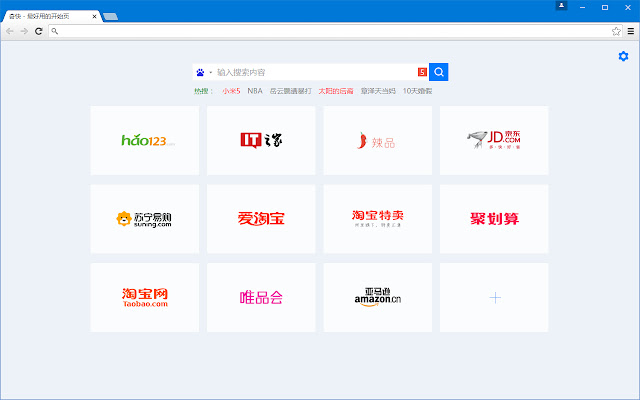Click the search input field

pyautogui.click(x=315, y=72)
